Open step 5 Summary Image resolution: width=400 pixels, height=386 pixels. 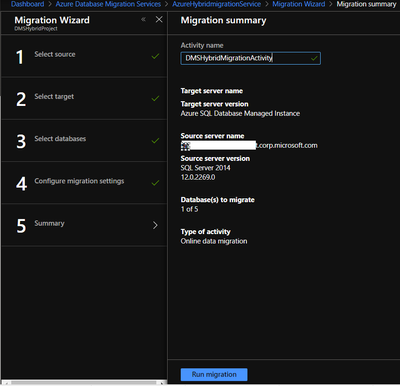click(x=84, y=225)
